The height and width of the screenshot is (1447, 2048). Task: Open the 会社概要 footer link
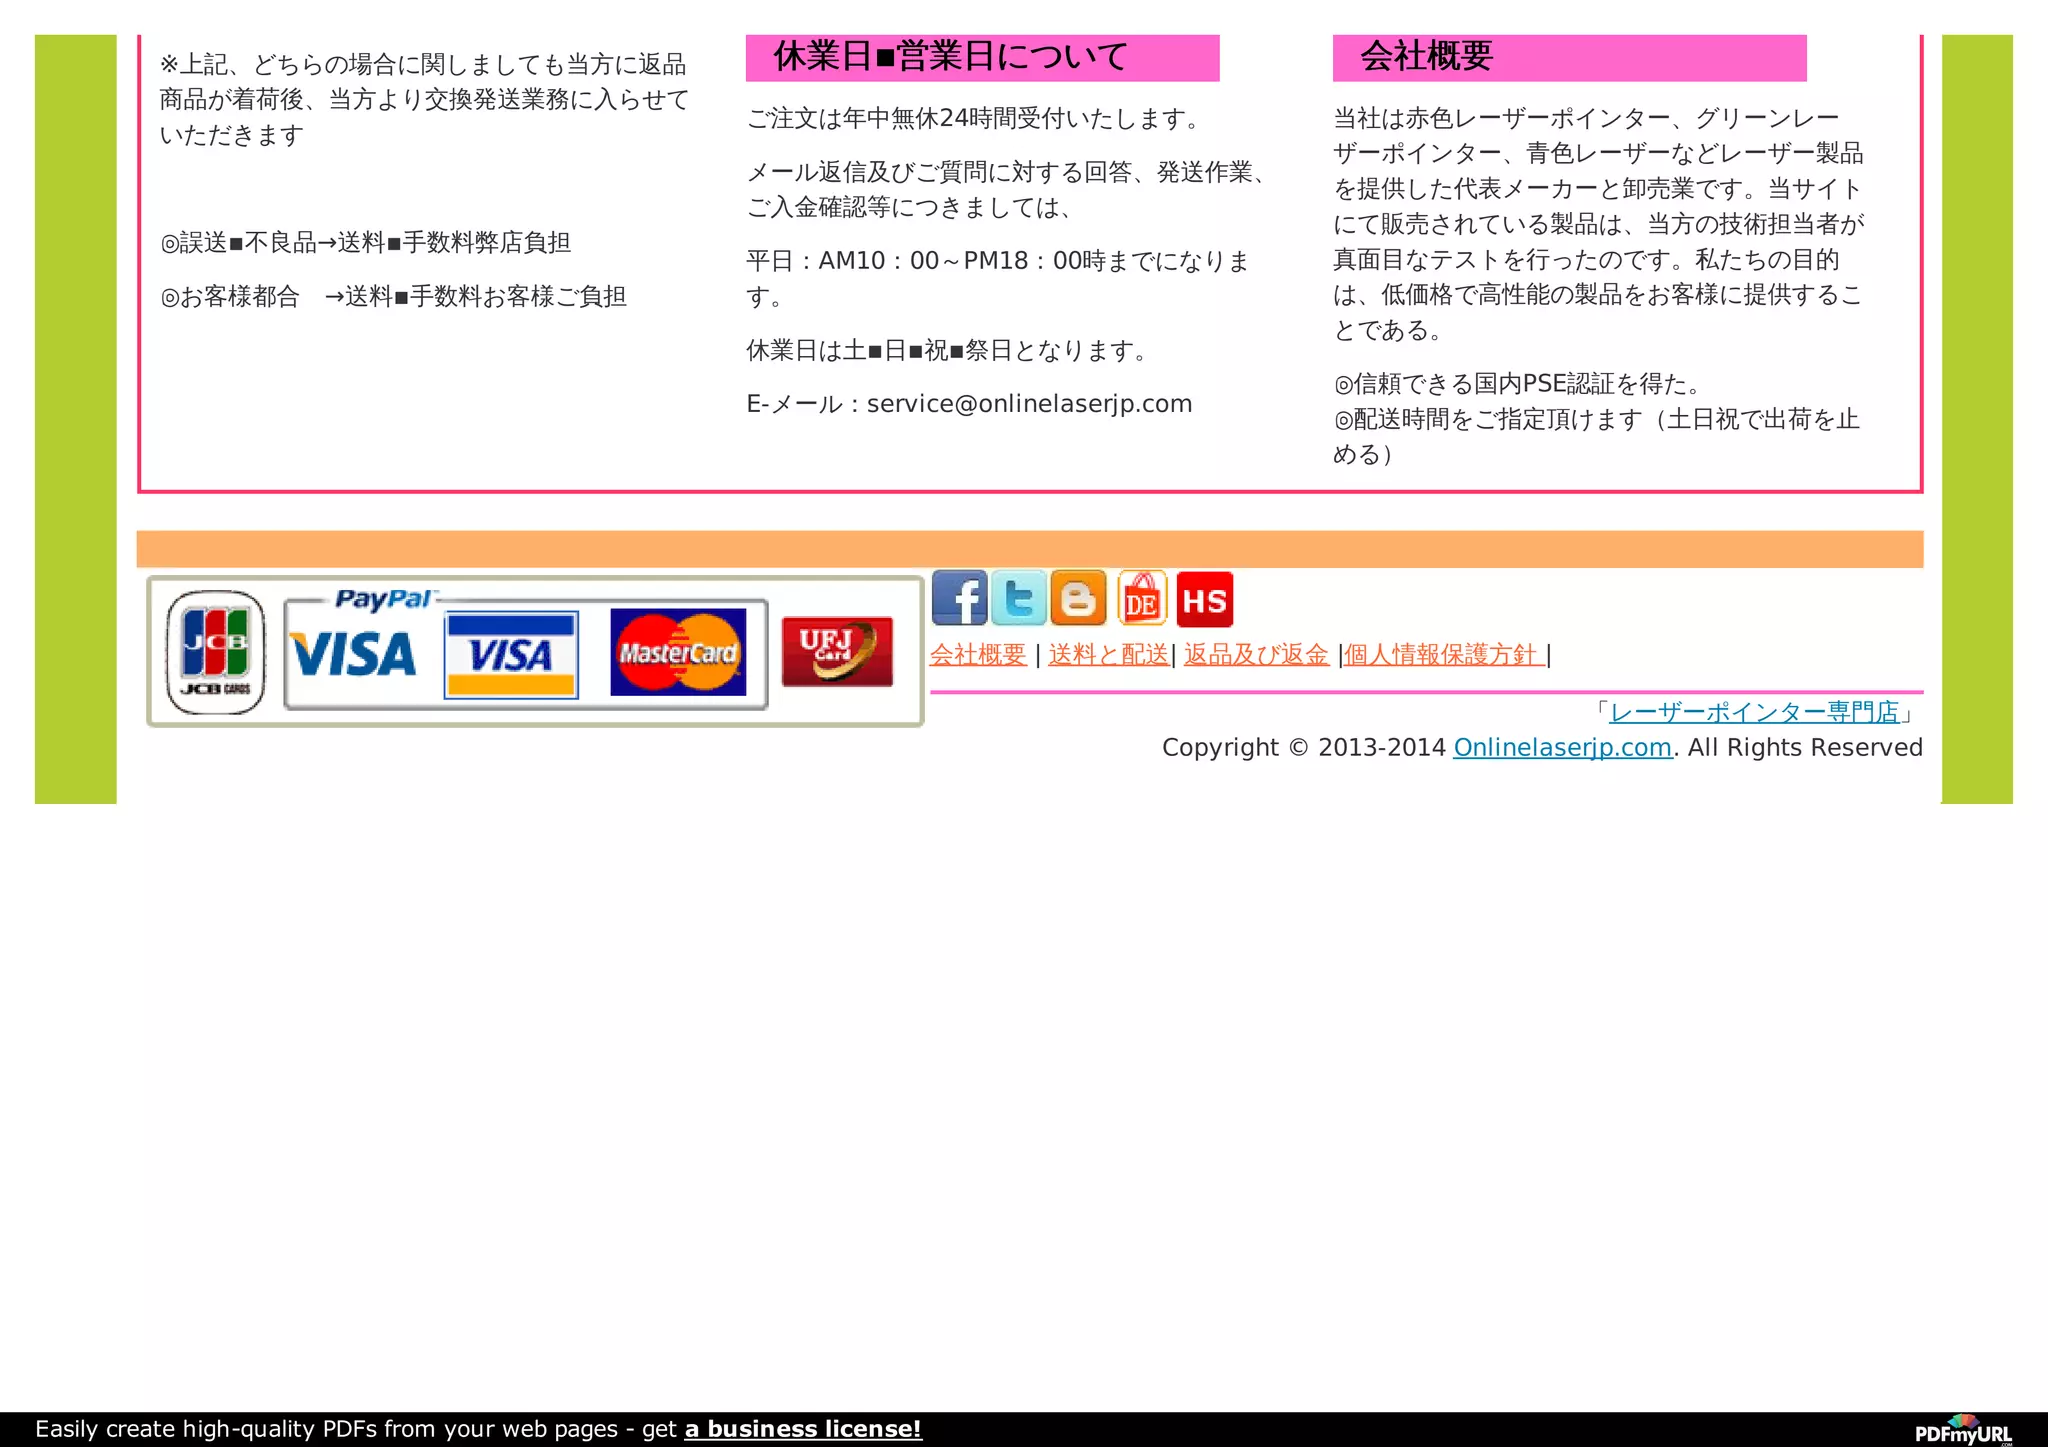(978, 654)
